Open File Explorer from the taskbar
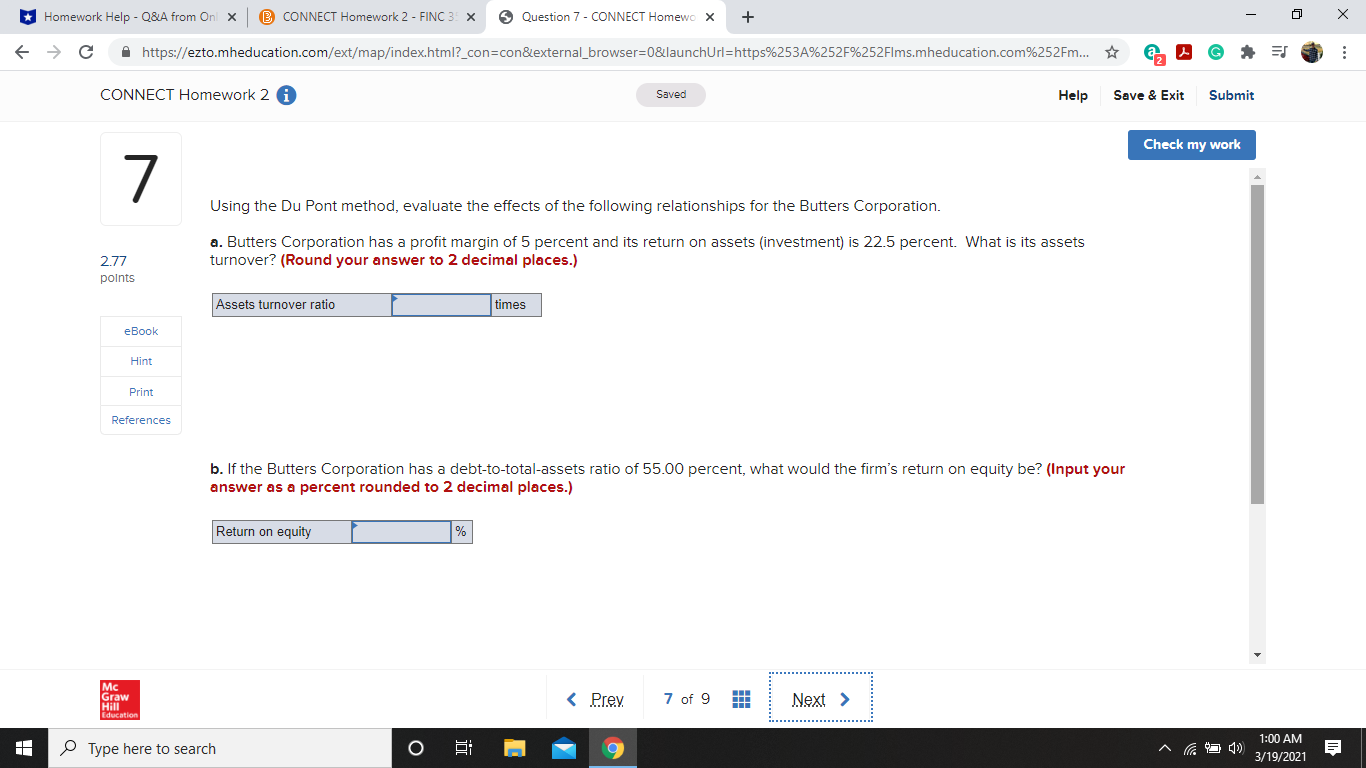The image size is (1366, 768). [514, 748]
